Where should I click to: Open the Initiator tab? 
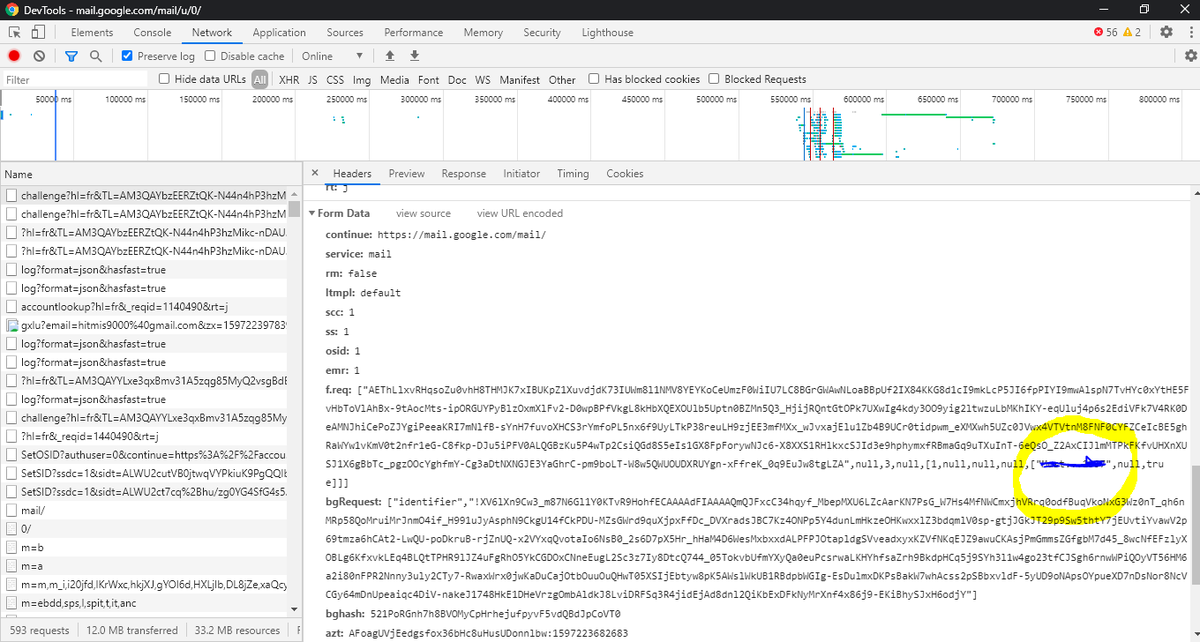(x=521, y=173)
